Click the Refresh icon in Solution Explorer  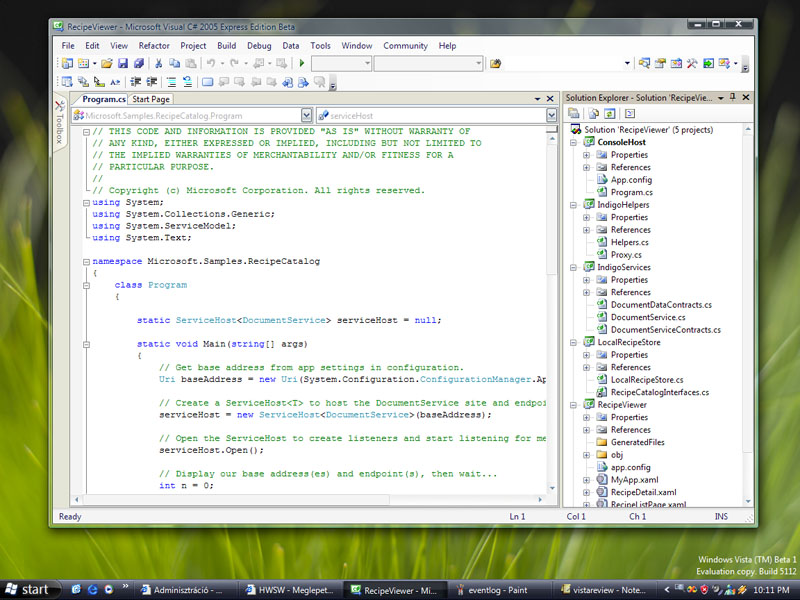pos(610,114)
